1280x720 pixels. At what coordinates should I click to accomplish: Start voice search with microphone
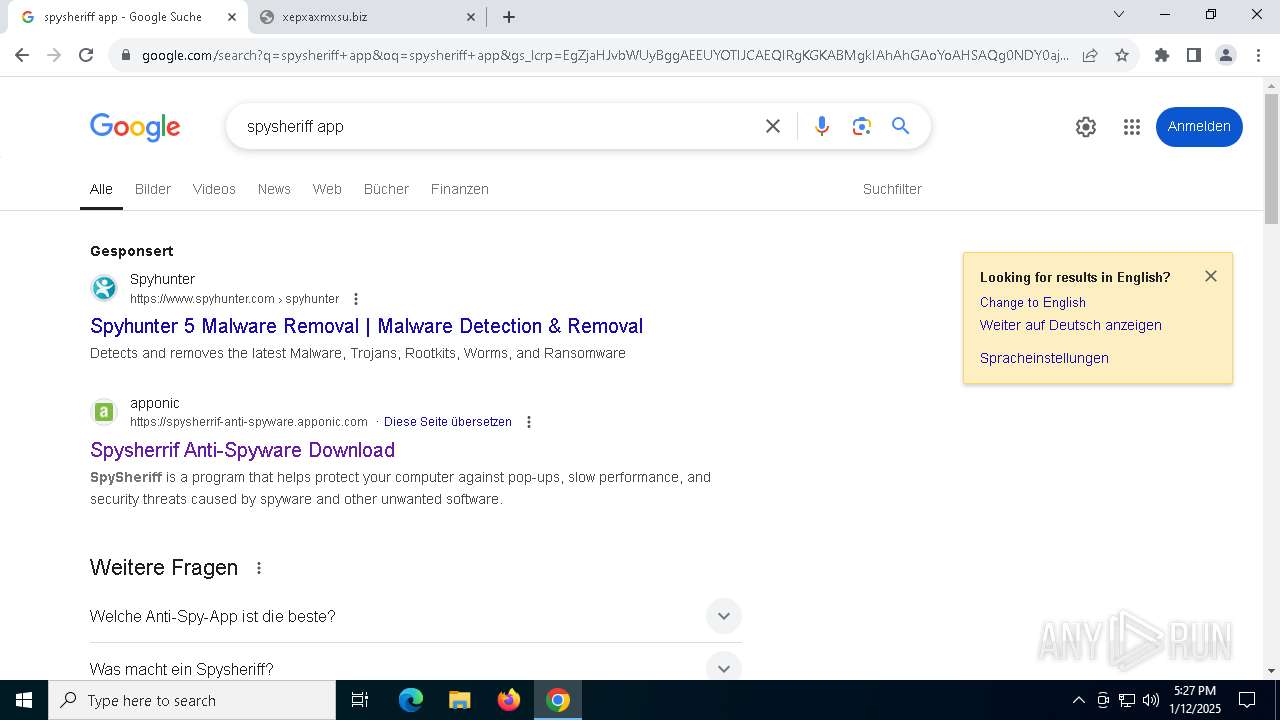coord(822,126)
